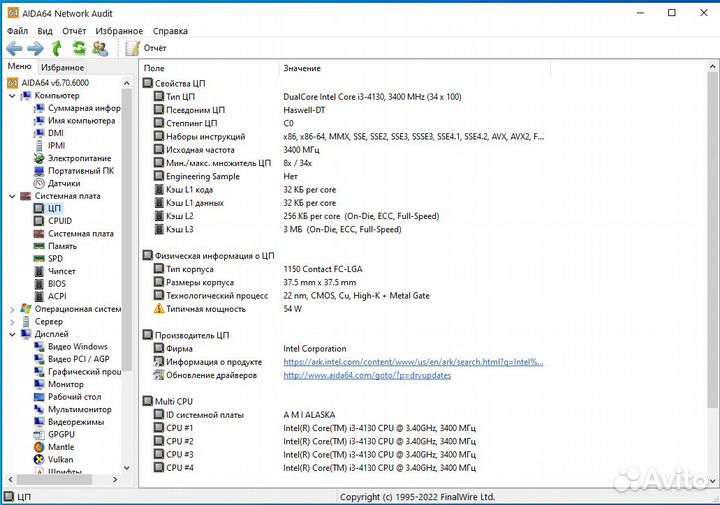Open the aida64.com driver updates link
Viewport: 720px width, 505px height.
point(367,375)
